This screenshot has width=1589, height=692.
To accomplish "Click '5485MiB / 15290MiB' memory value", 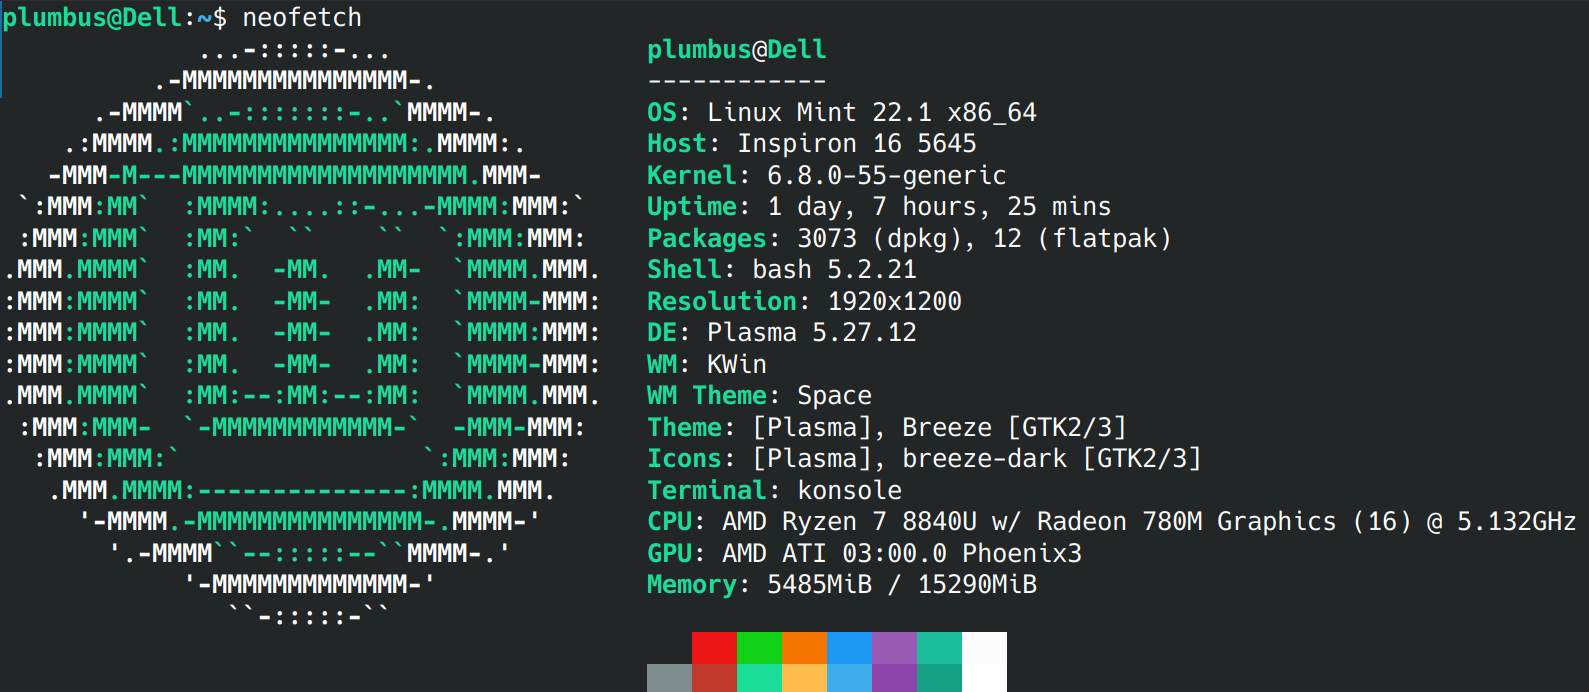I will click(902, 584).
